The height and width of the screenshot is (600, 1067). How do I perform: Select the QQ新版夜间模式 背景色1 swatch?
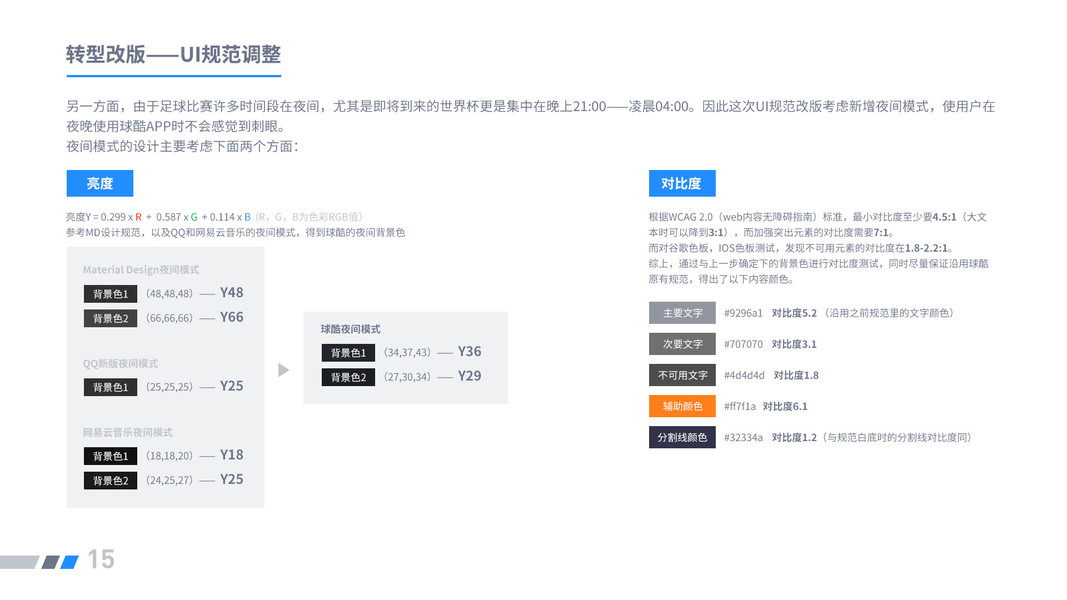click(110, 387)
